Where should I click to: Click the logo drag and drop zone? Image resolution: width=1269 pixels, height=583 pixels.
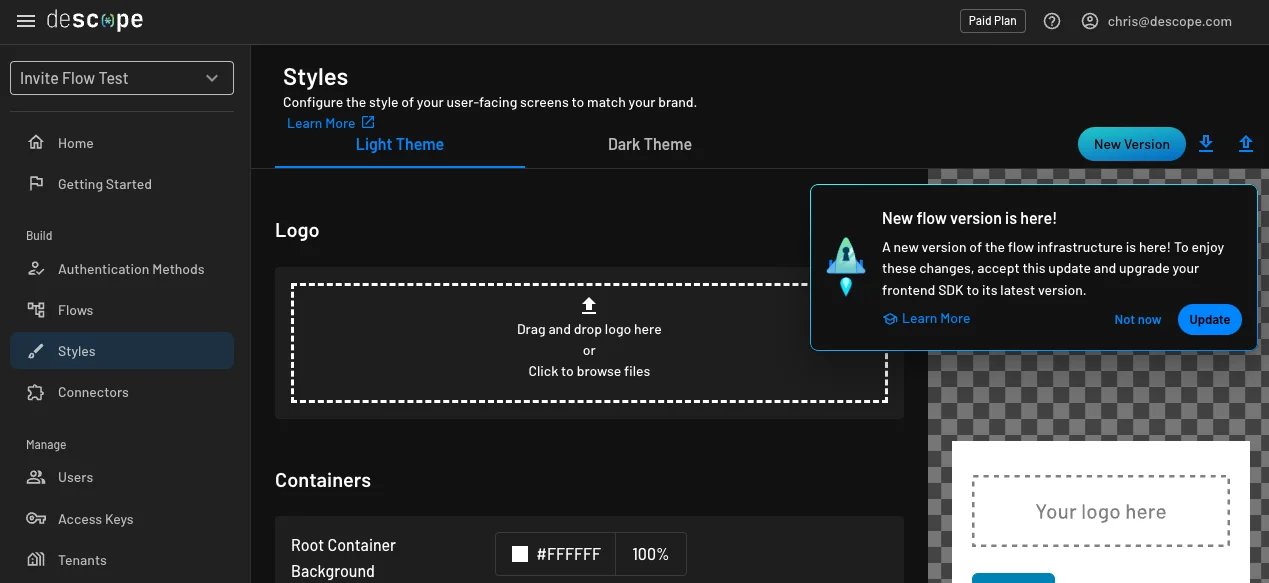(x=589, y=343)
